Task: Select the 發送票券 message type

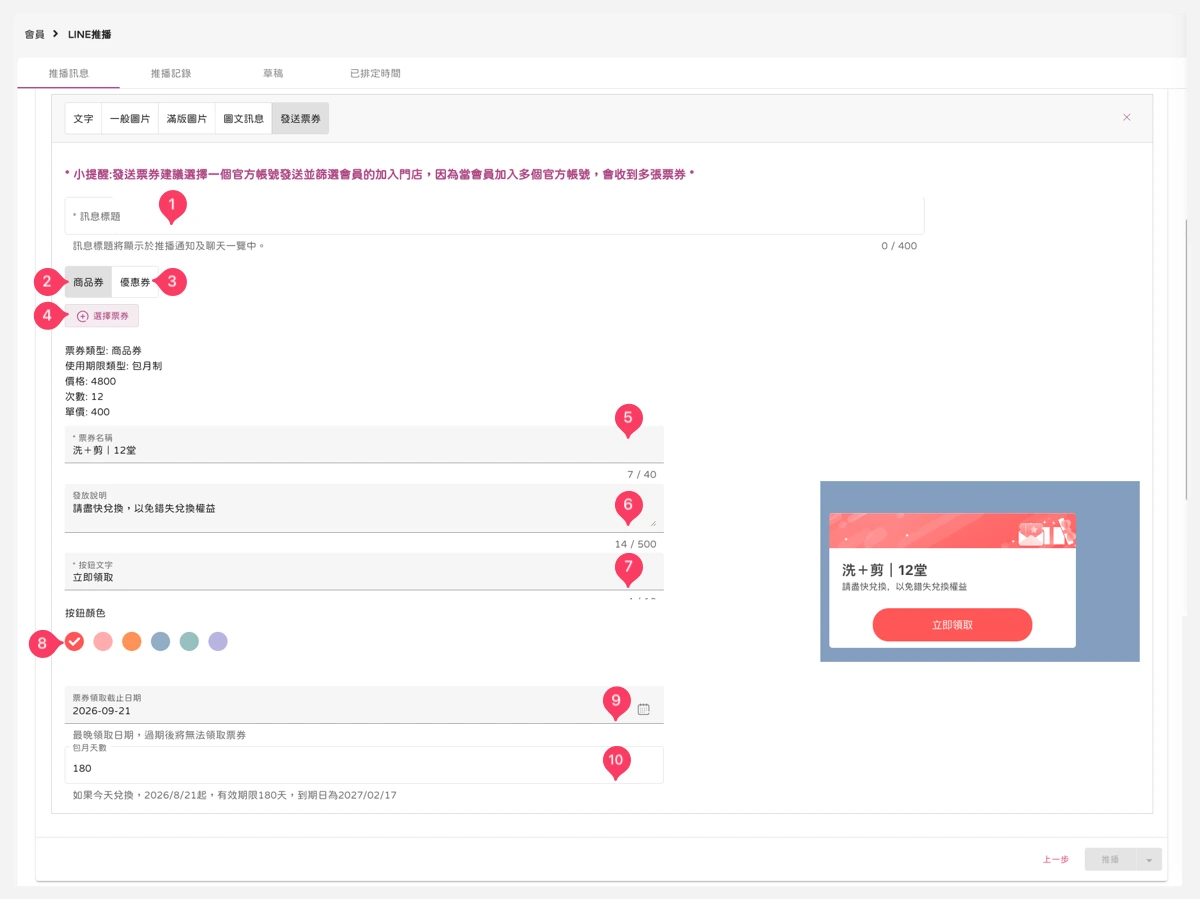Action: [x=300, y=118]
